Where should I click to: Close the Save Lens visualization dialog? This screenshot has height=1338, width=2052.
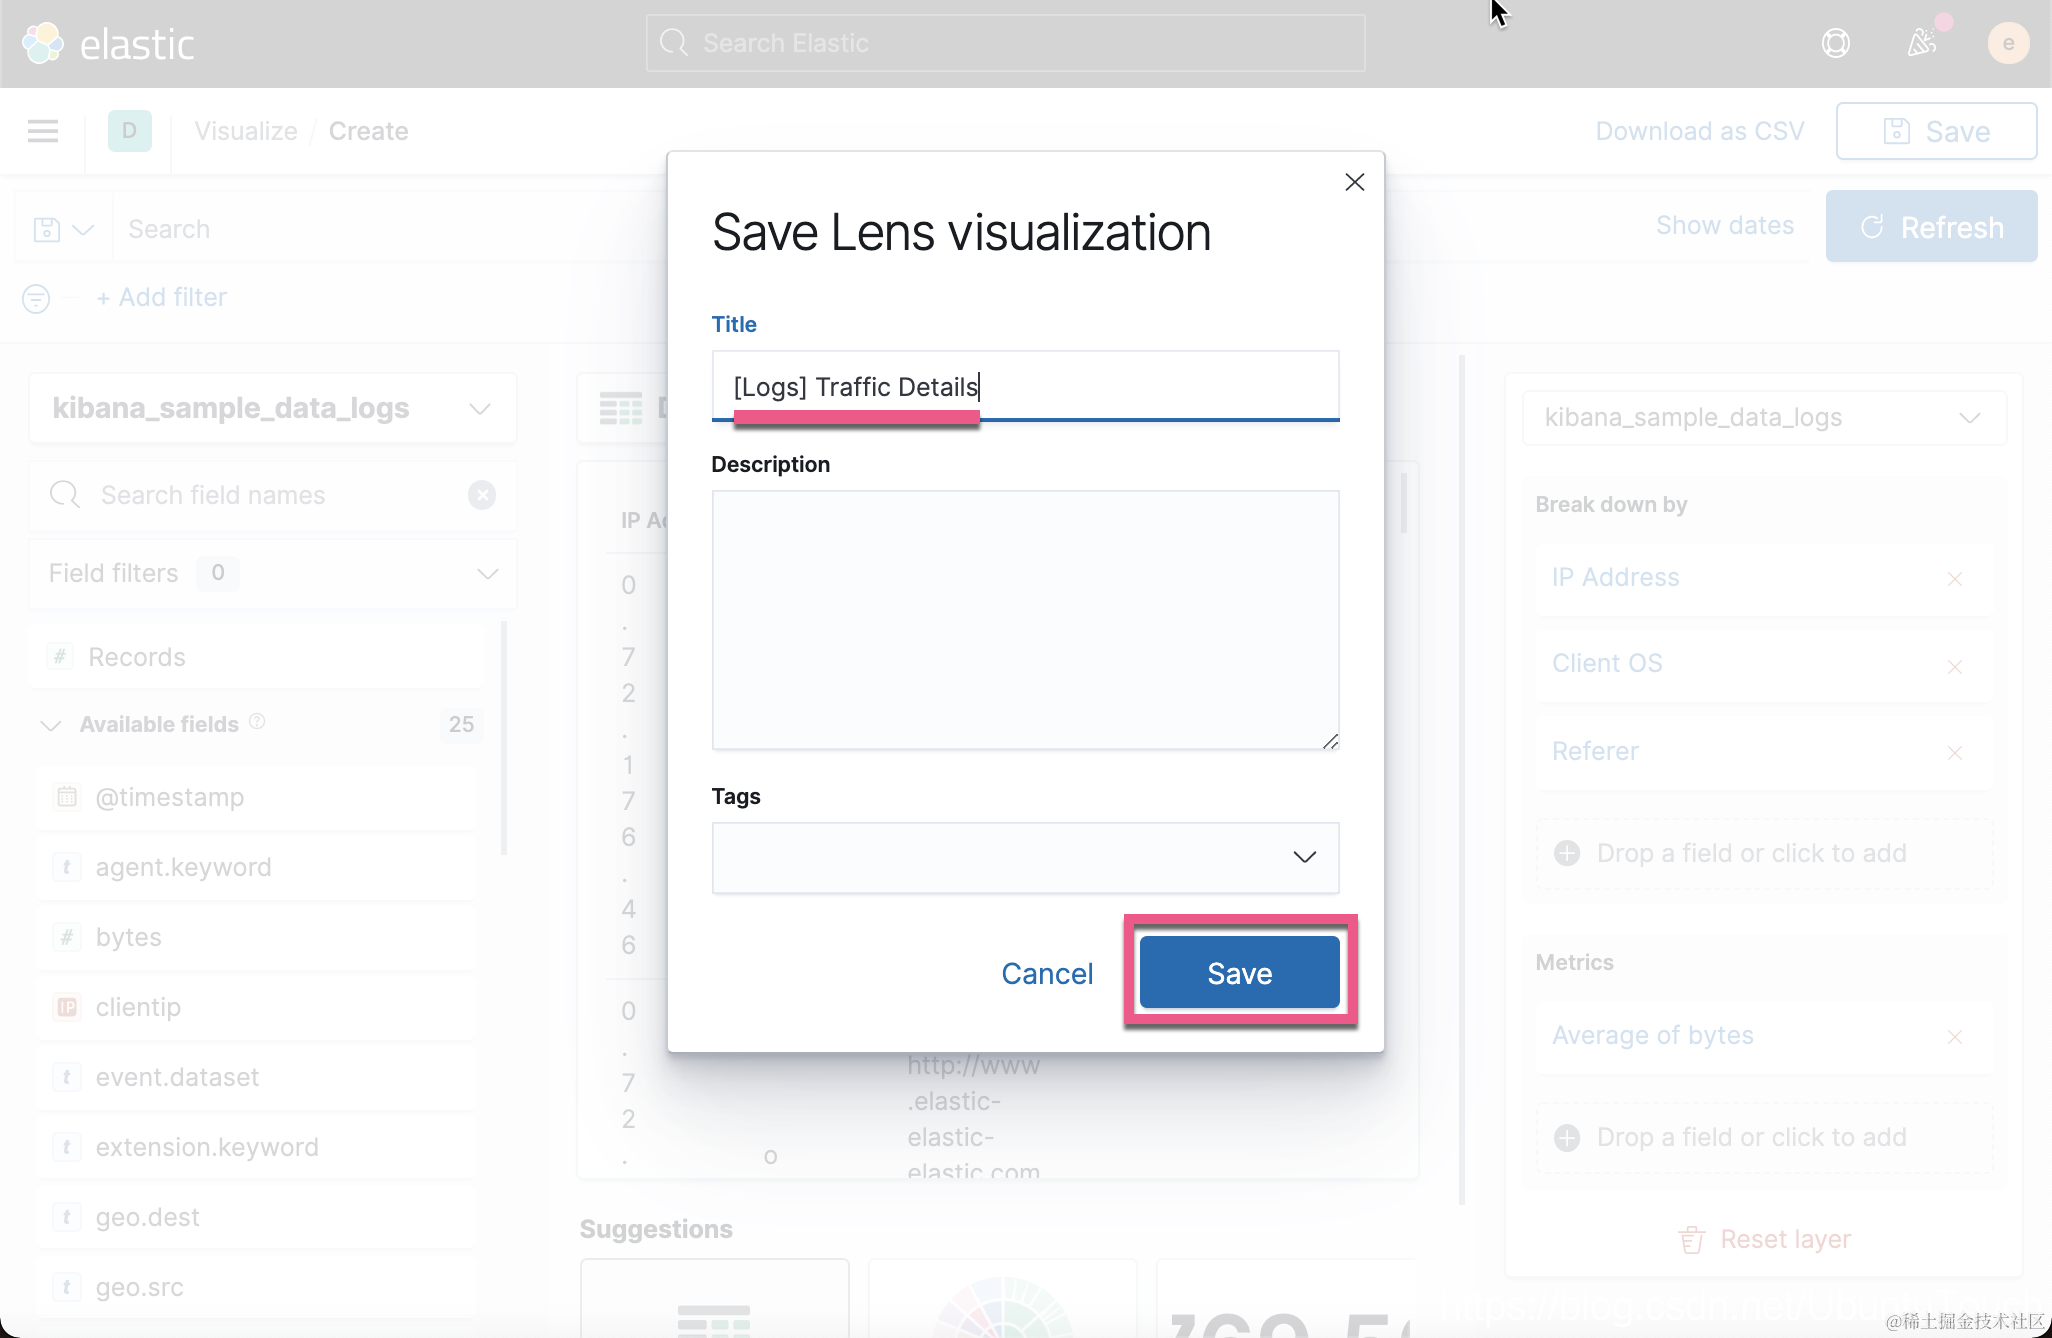pyautogui.click(x=1354, y=182)
